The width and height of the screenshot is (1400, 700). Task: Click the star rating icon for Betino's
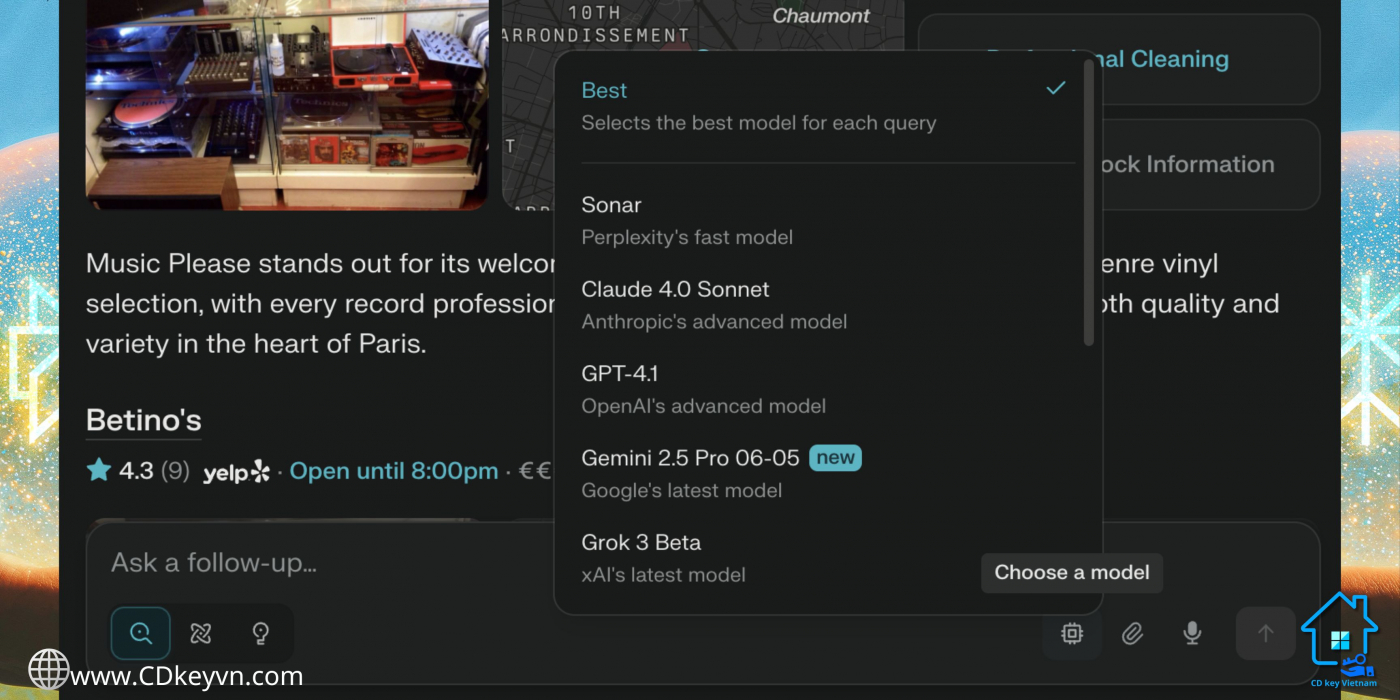[98, 470]
